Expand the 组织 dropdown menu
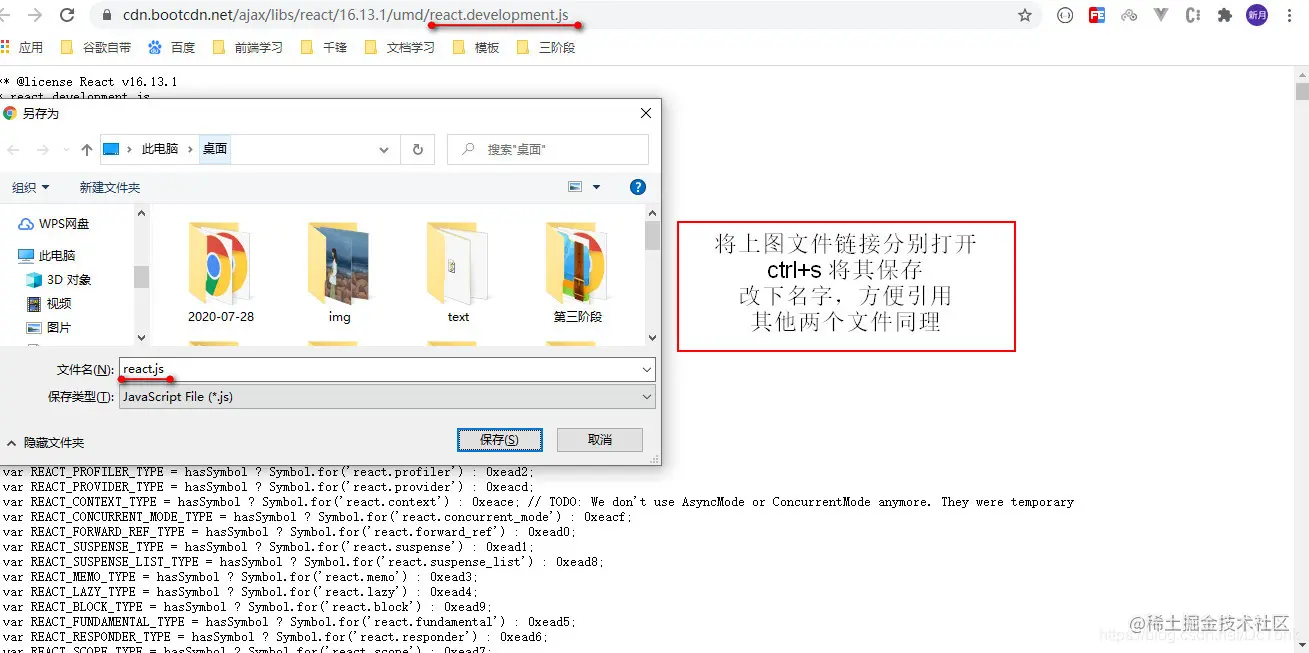This screenshot has width=1309, height=653. click(x=31, y=186)
